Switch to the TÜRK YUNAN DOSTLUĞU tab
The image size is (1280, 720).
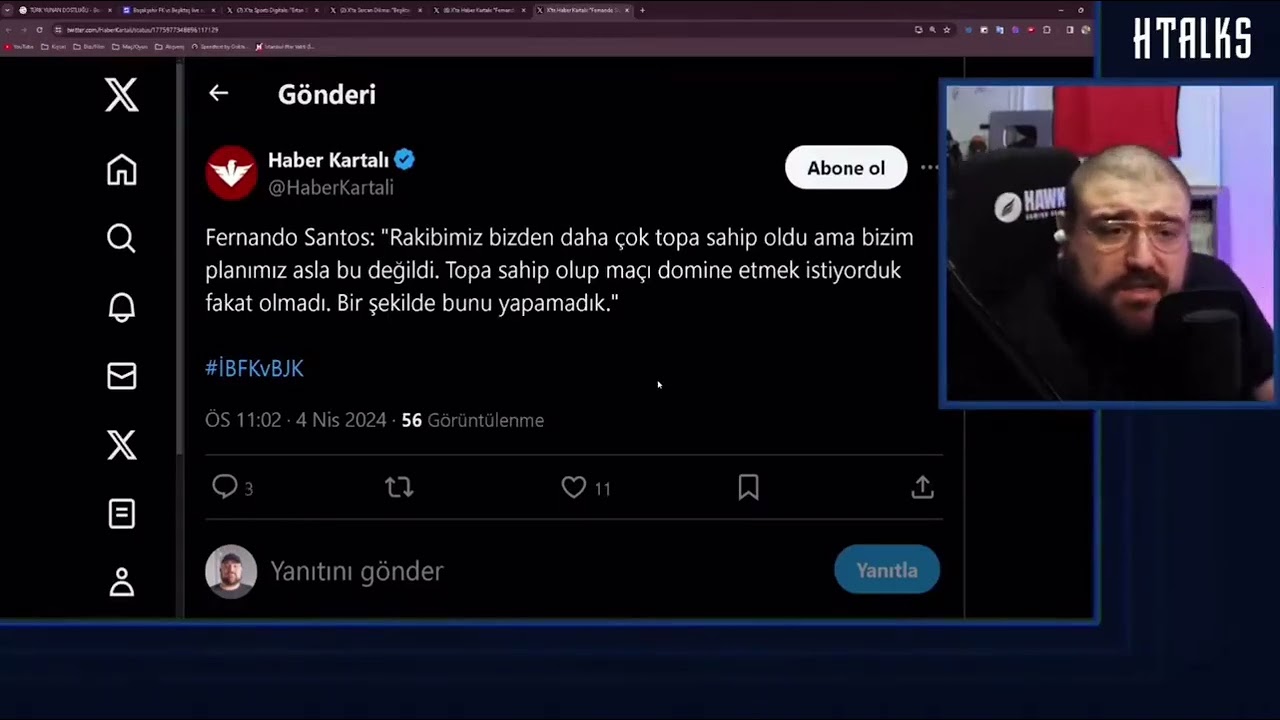click(64, 10)
